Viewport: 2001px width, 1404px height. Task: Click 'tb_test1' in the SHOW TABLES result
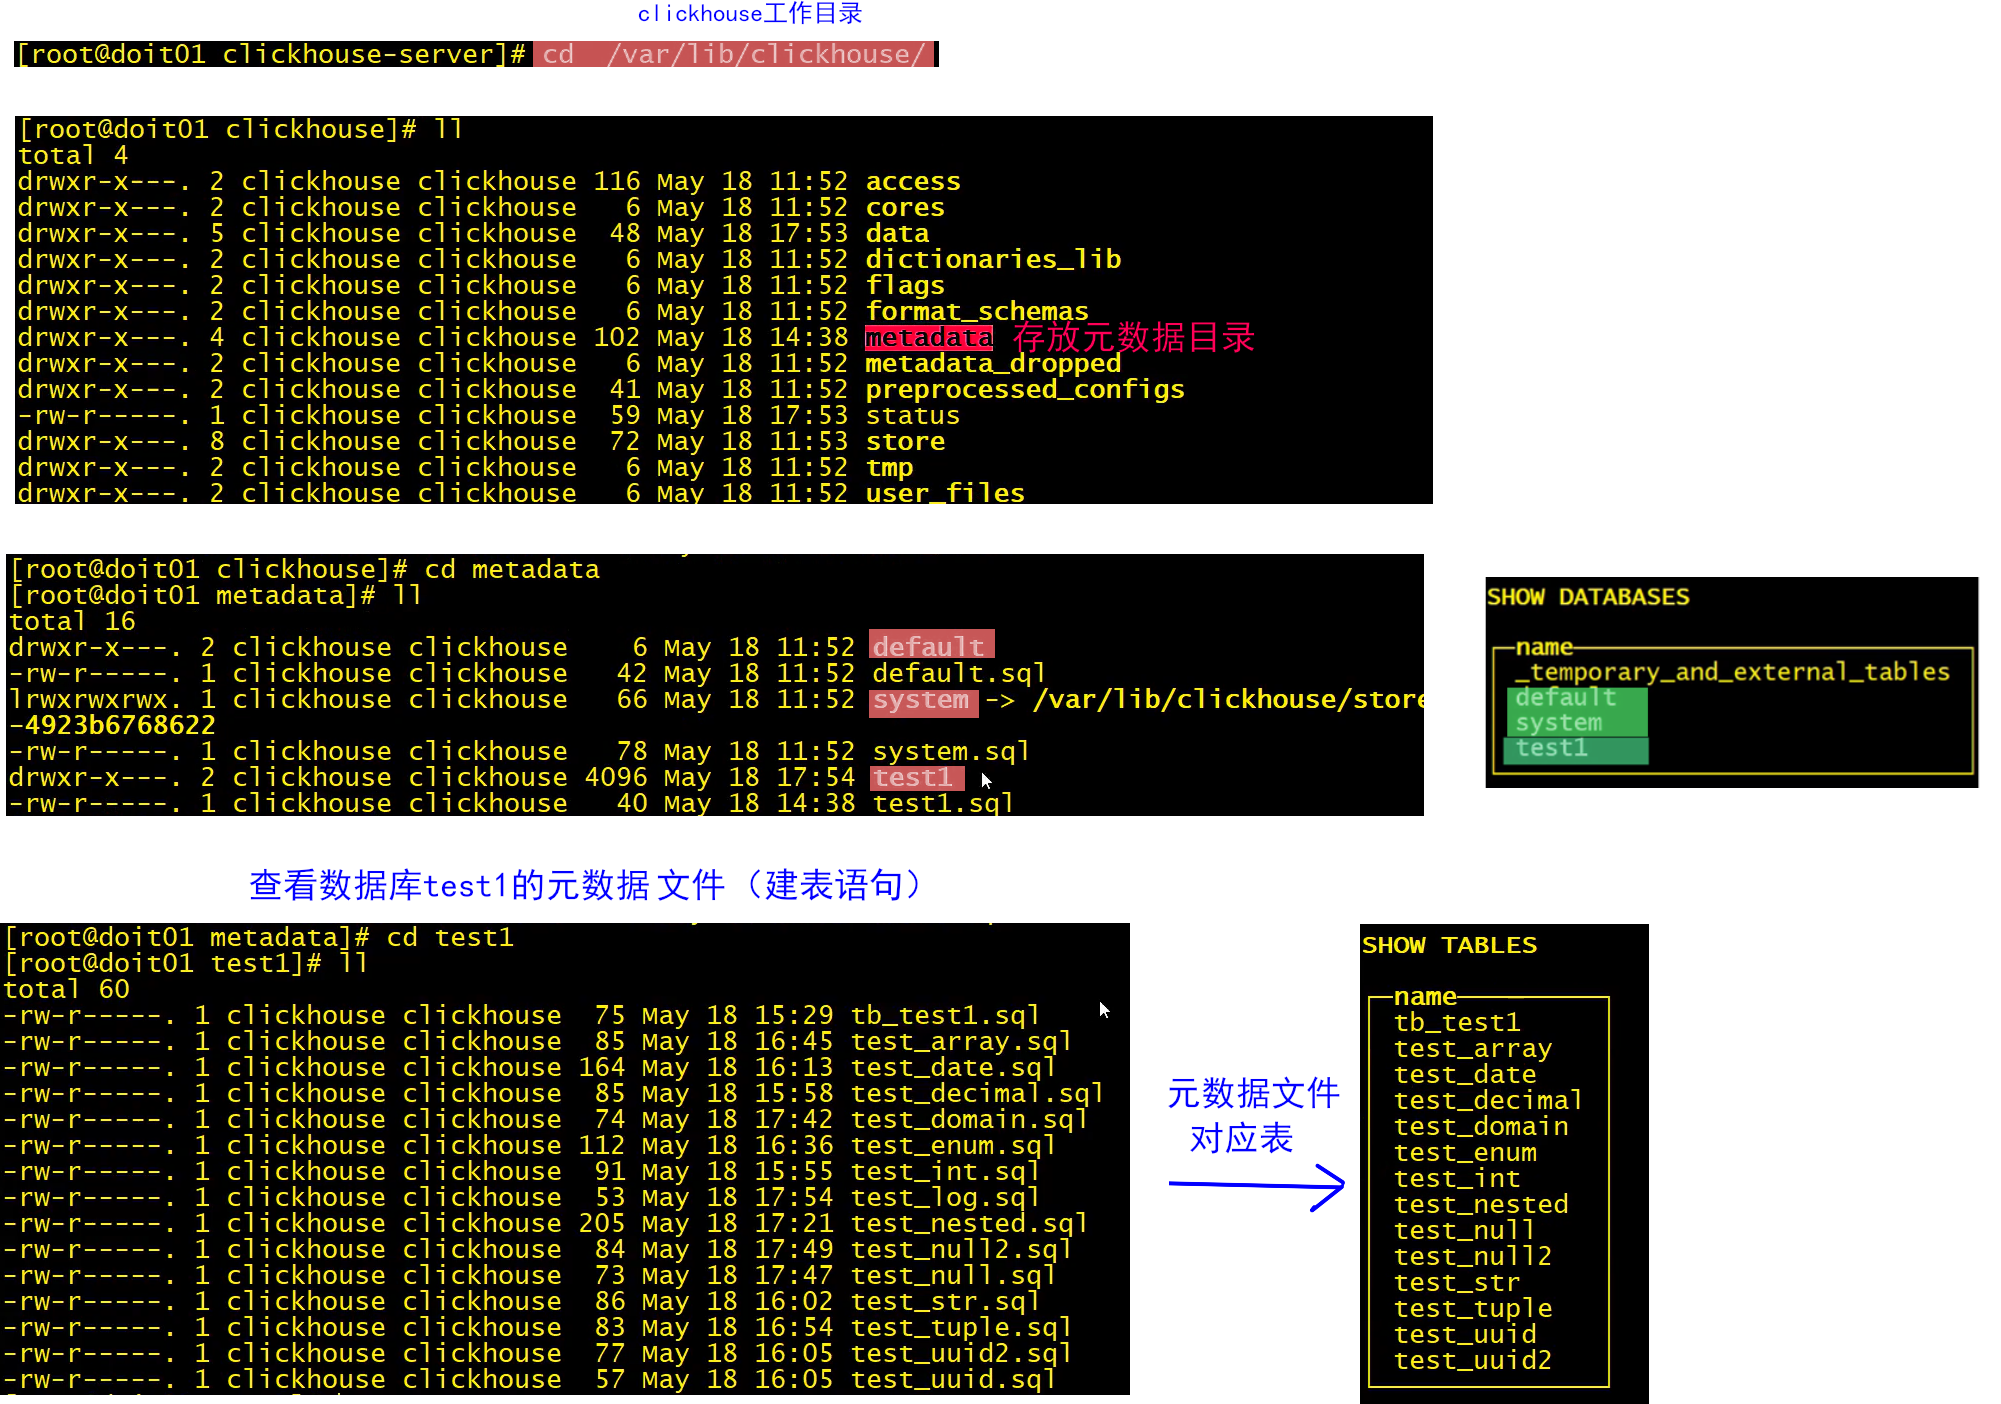pyautogui.click(x=1457, y=1022)
